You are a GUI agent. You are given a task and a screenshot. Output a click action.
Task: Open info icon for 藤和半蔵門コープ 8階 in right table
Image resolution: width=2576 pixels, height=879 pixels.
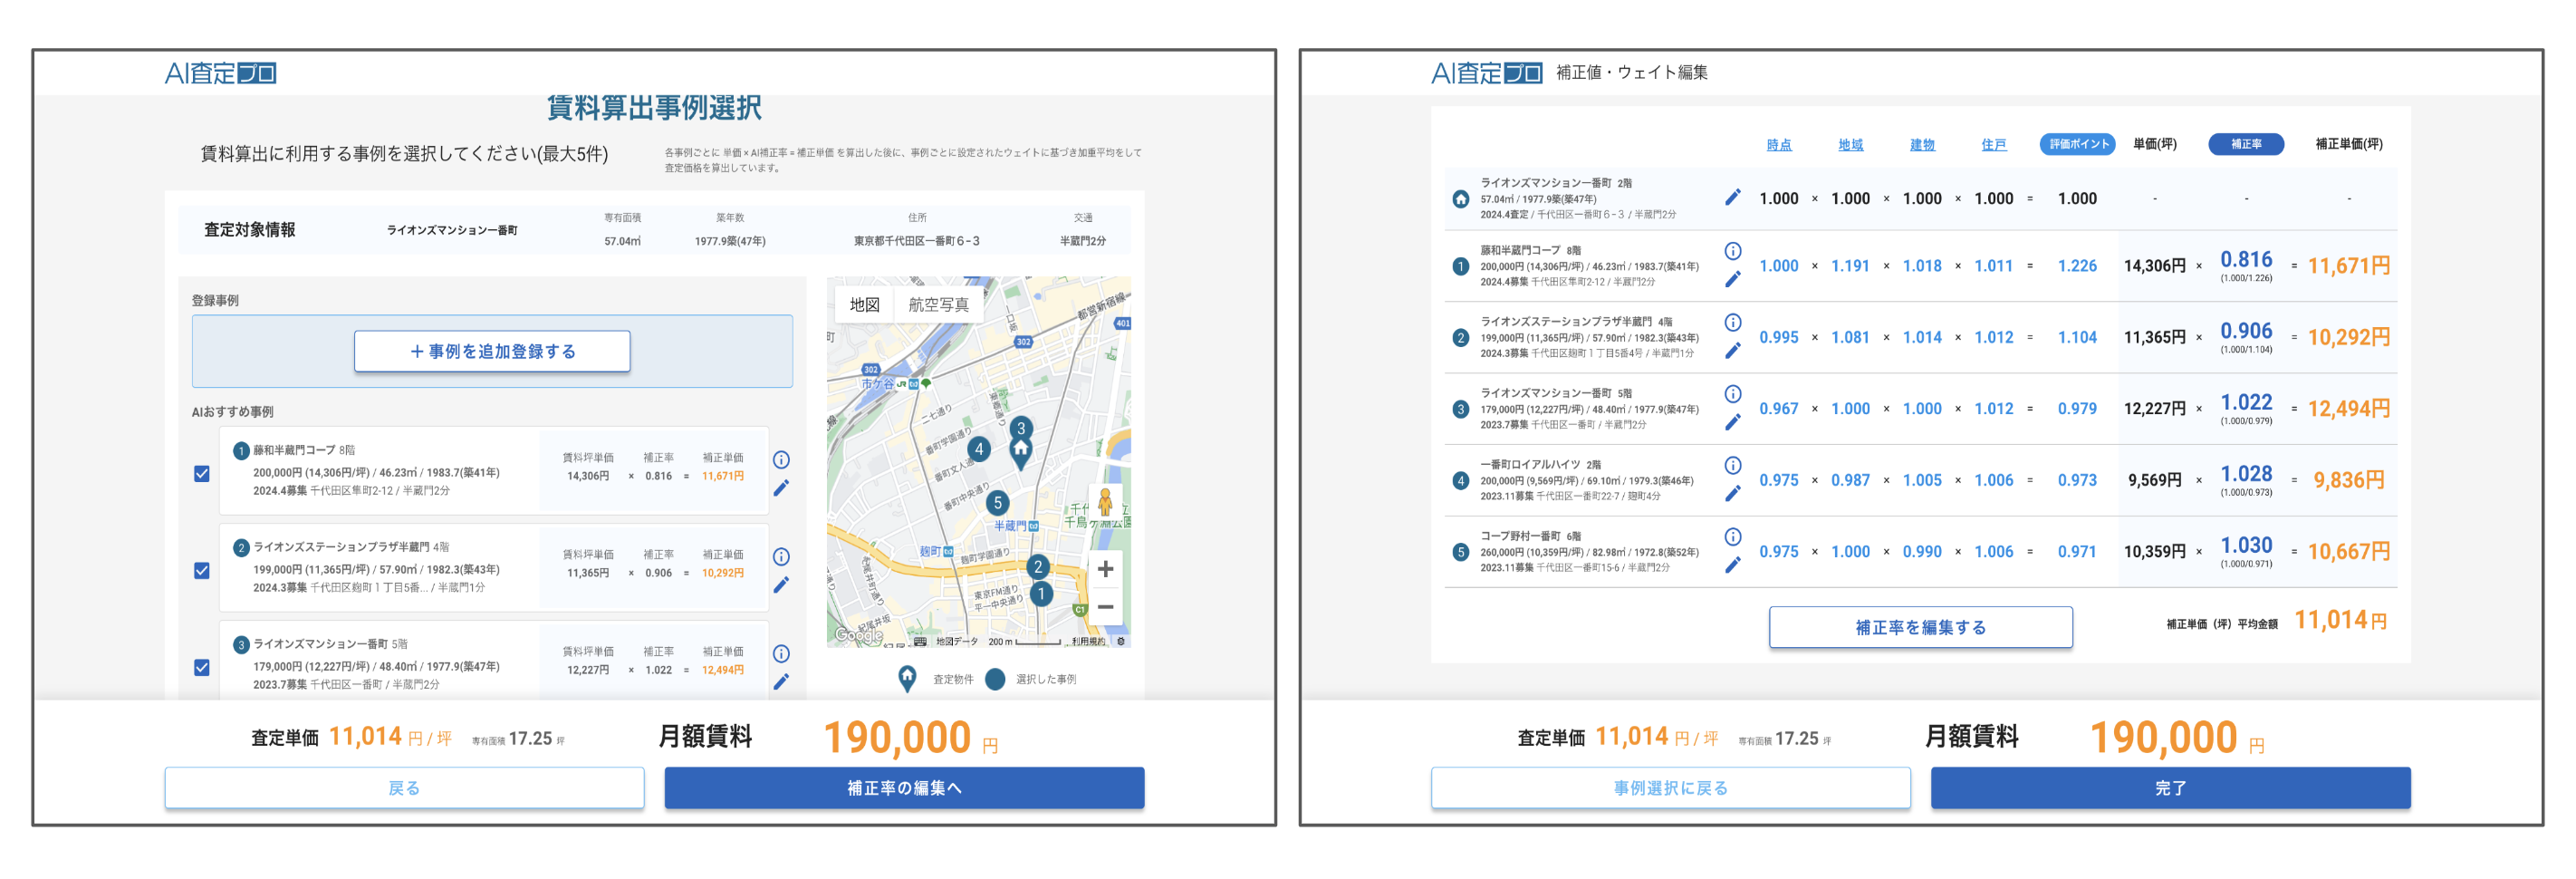pos(1733,251)
